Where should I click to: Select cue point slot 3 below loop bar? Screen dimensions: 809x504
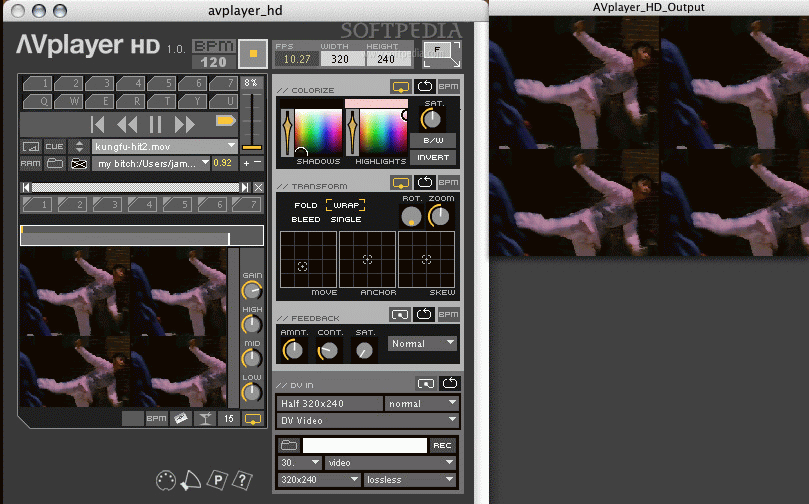pos(107,205)
